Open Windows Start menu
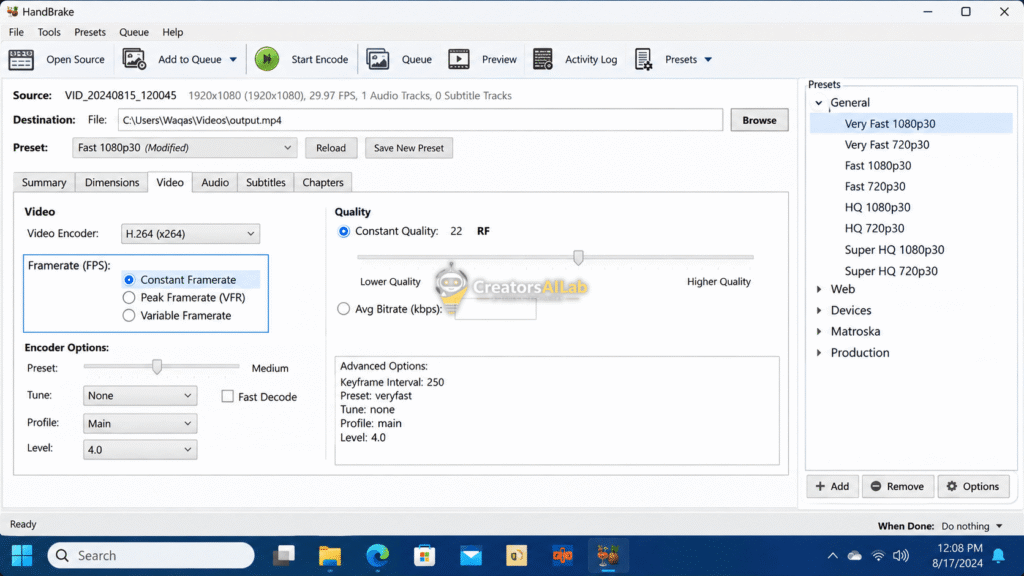Screen dimensions: 1024x576 point(22,556)
